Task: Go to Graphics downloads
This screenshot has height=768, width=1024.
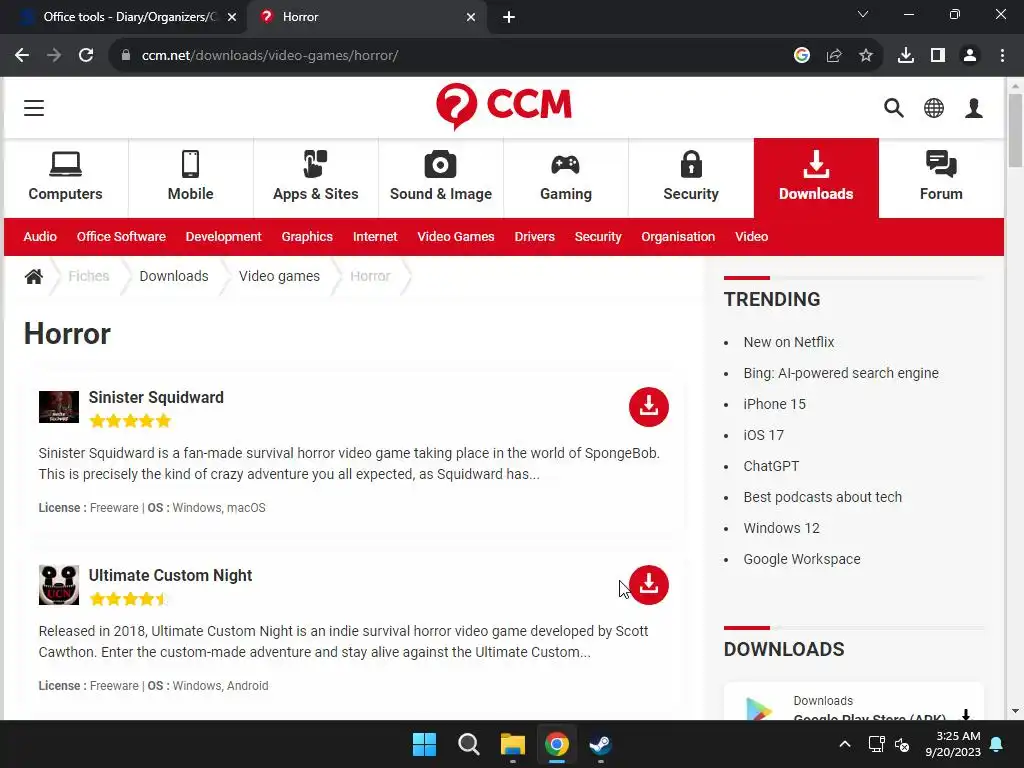Action: pos(307,236)
